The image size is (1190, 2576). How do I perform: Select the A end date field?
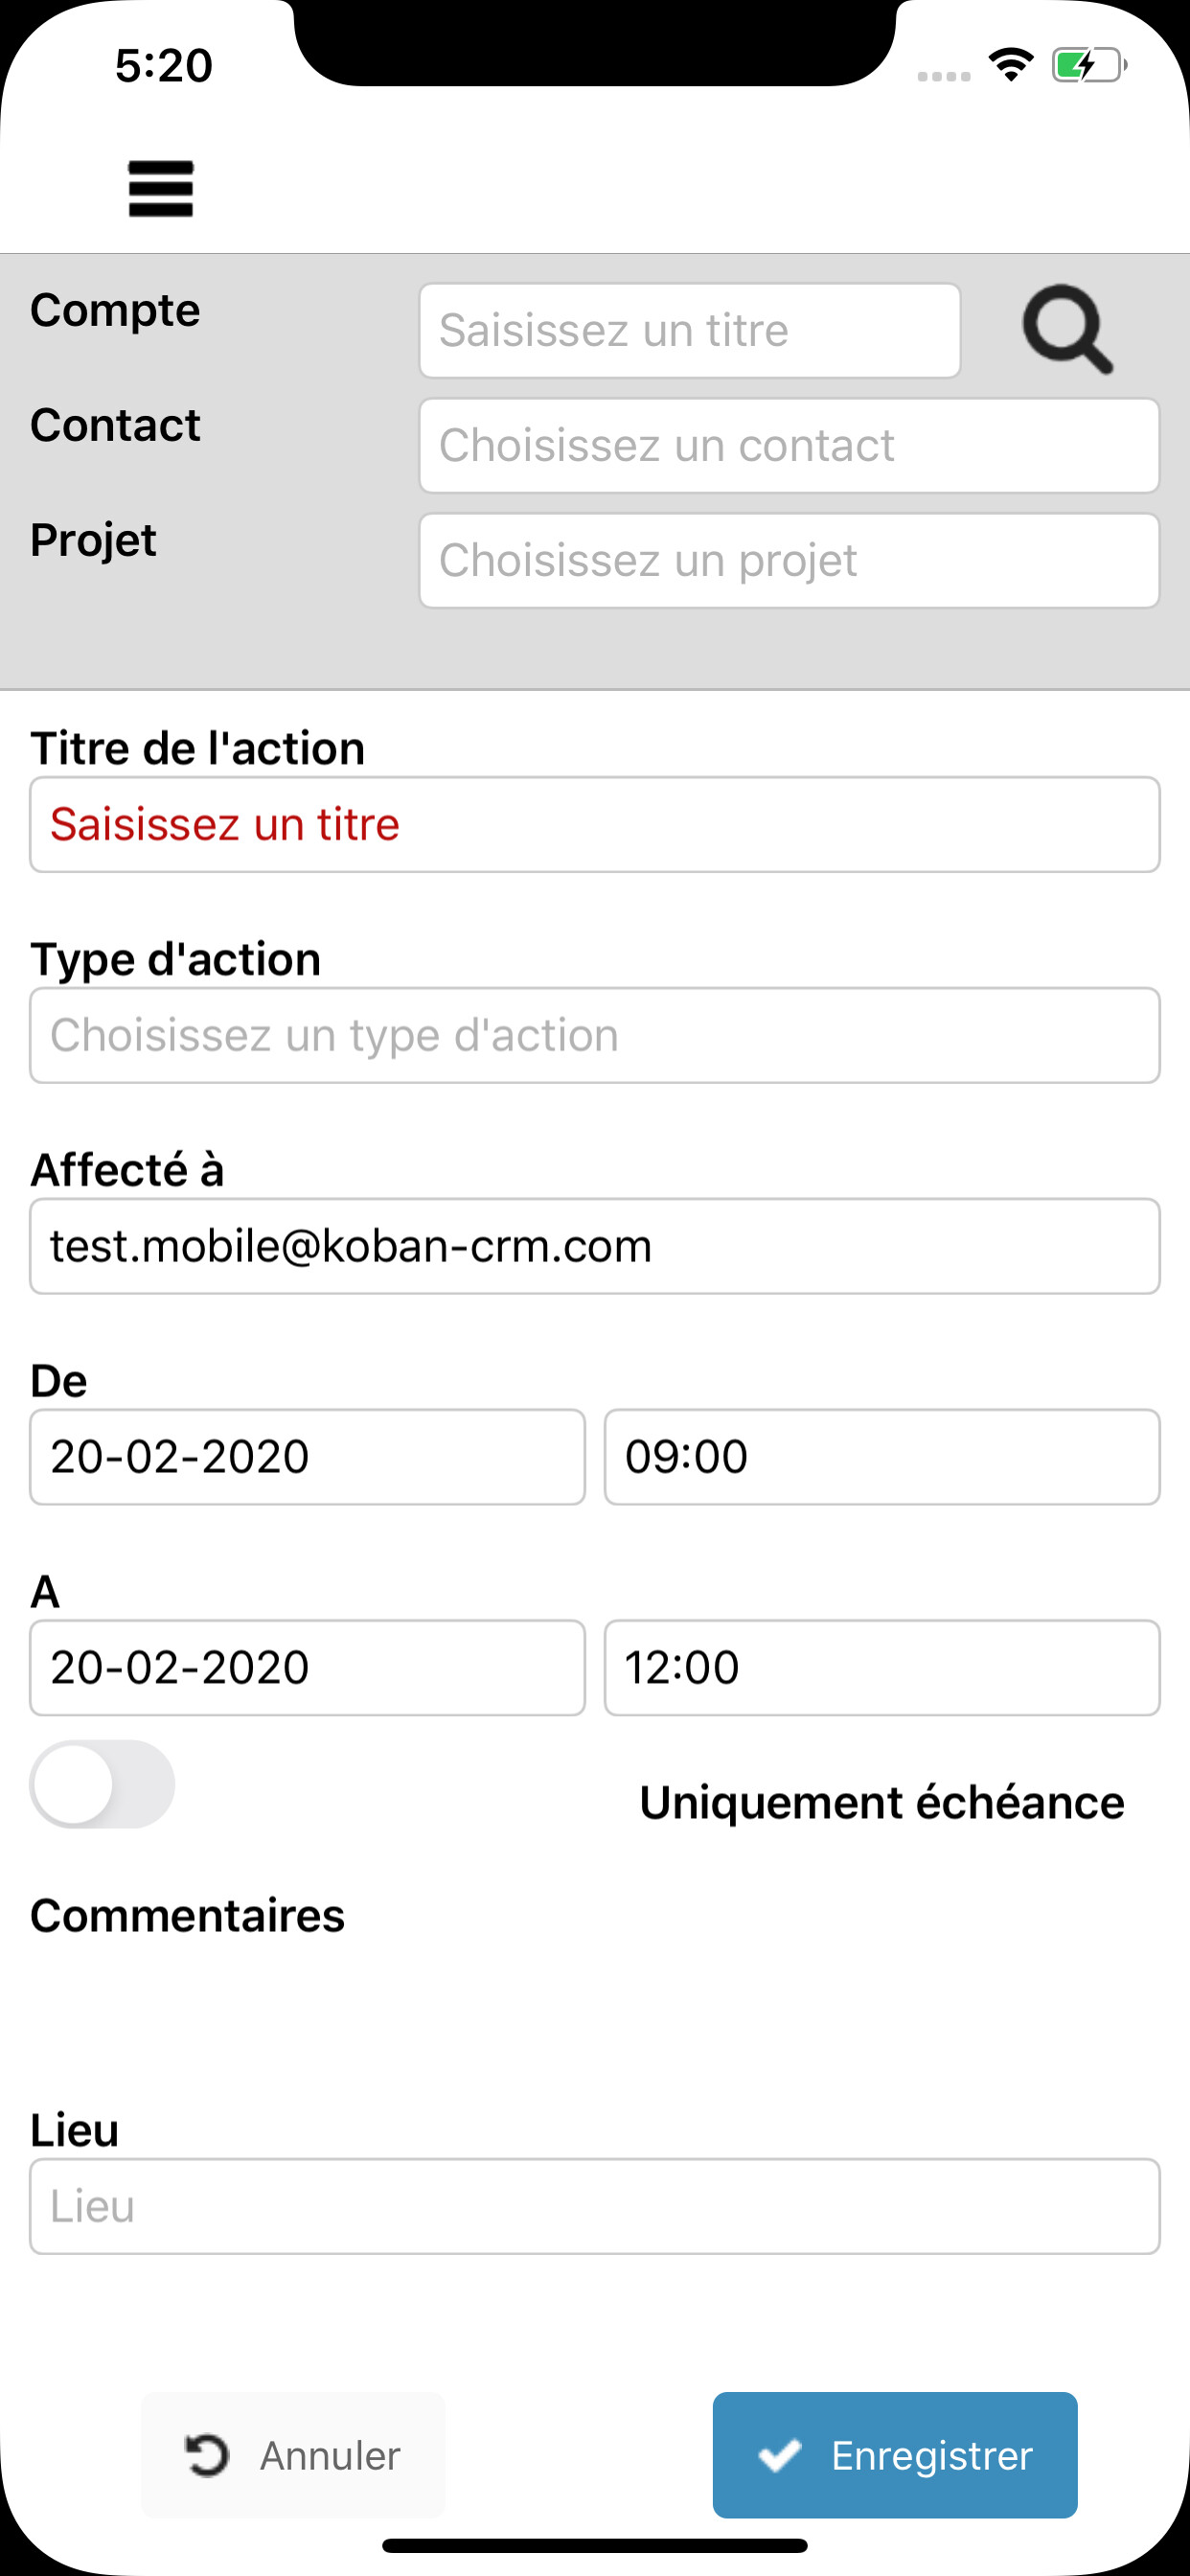tap(307, 1668)
